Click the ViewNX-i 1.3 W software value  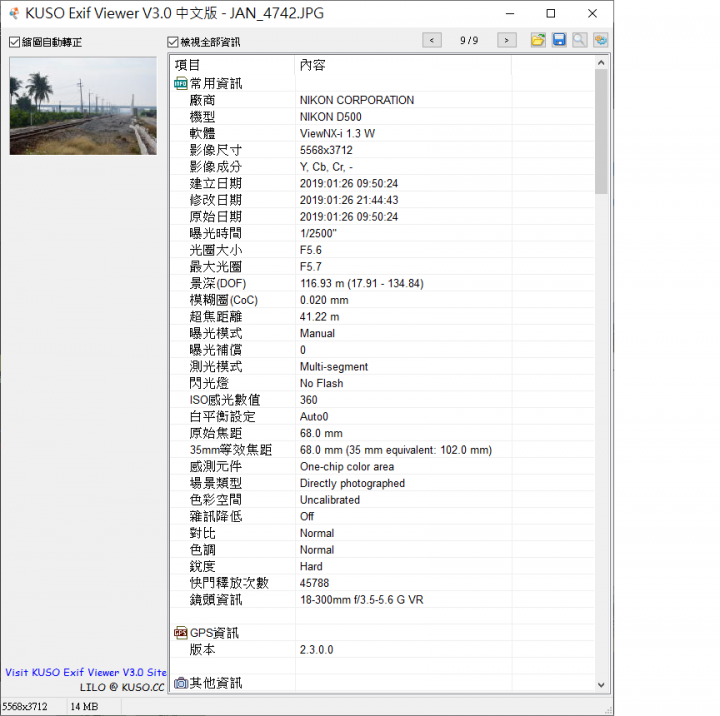[337, 134]
